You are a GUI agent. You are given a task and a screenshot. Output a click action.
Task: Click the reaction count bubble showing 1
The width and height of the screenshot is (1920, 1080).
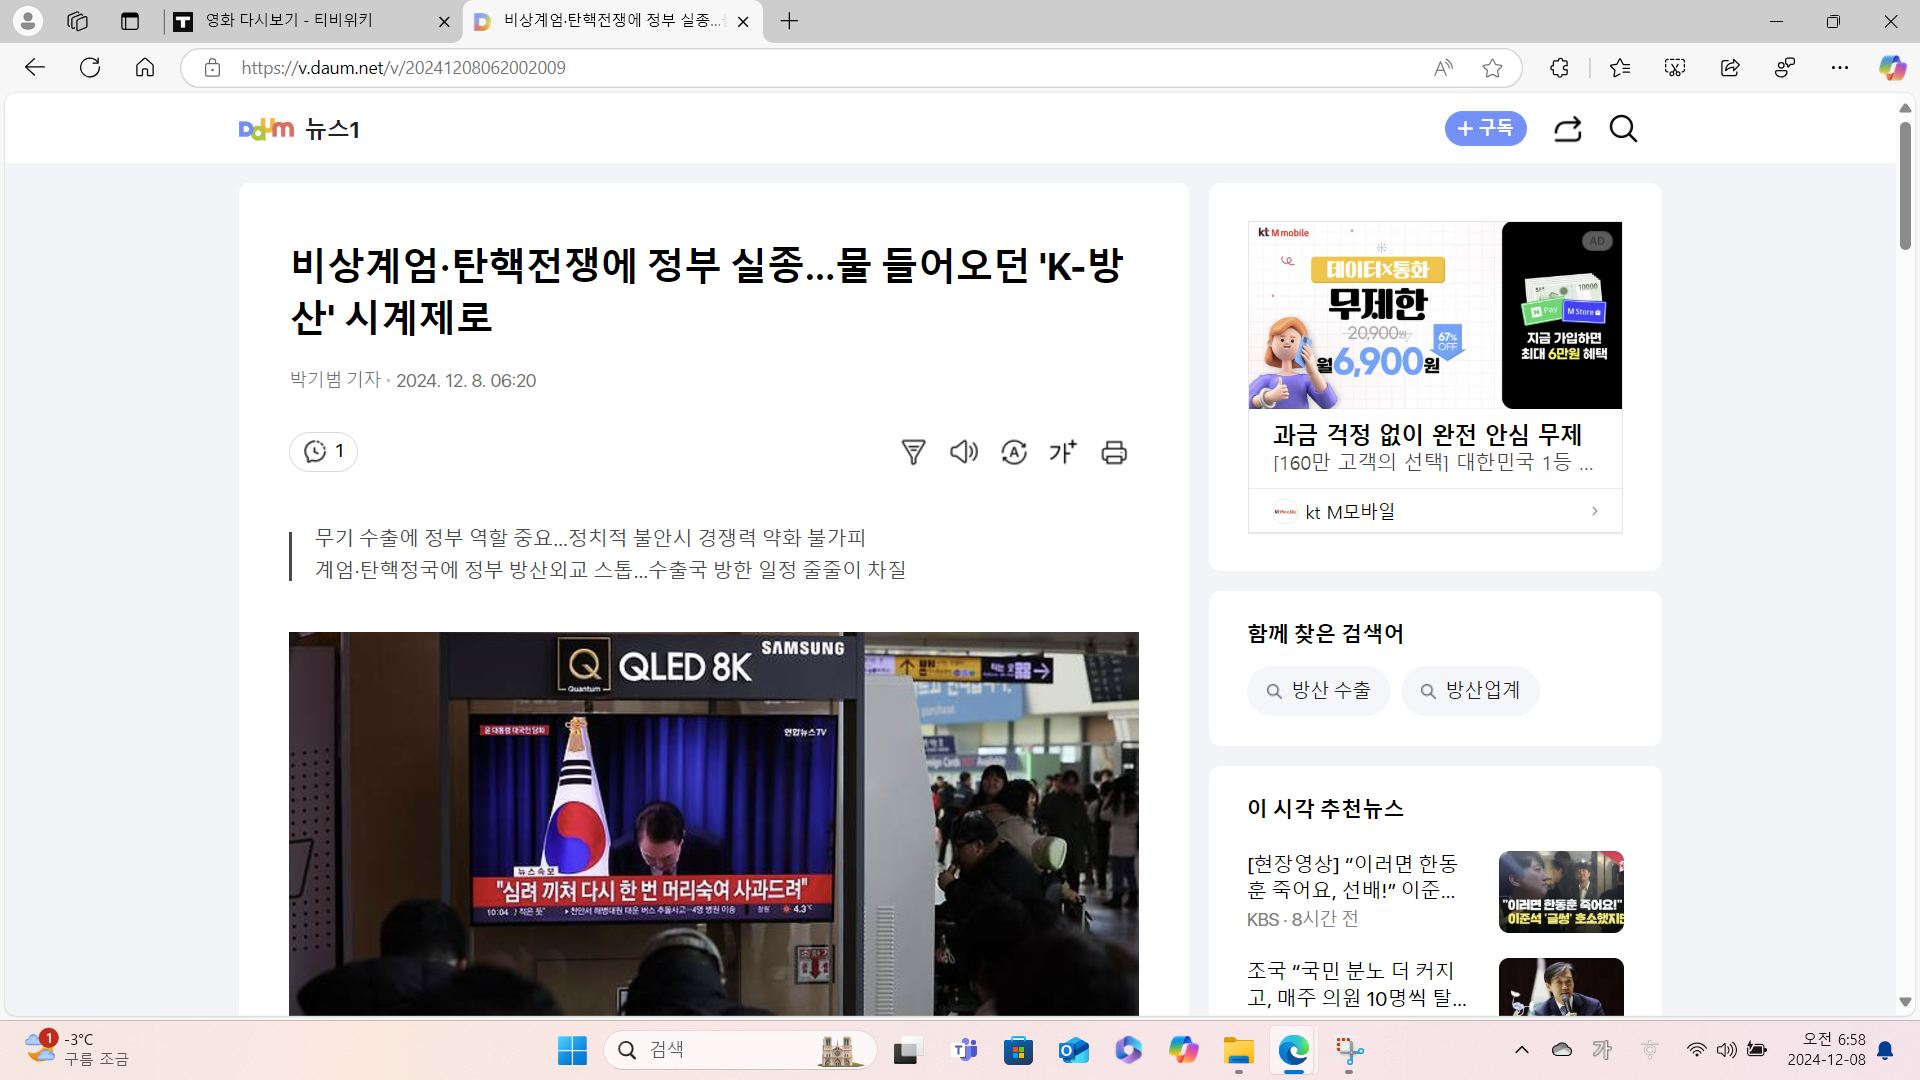tap(323, 451)
